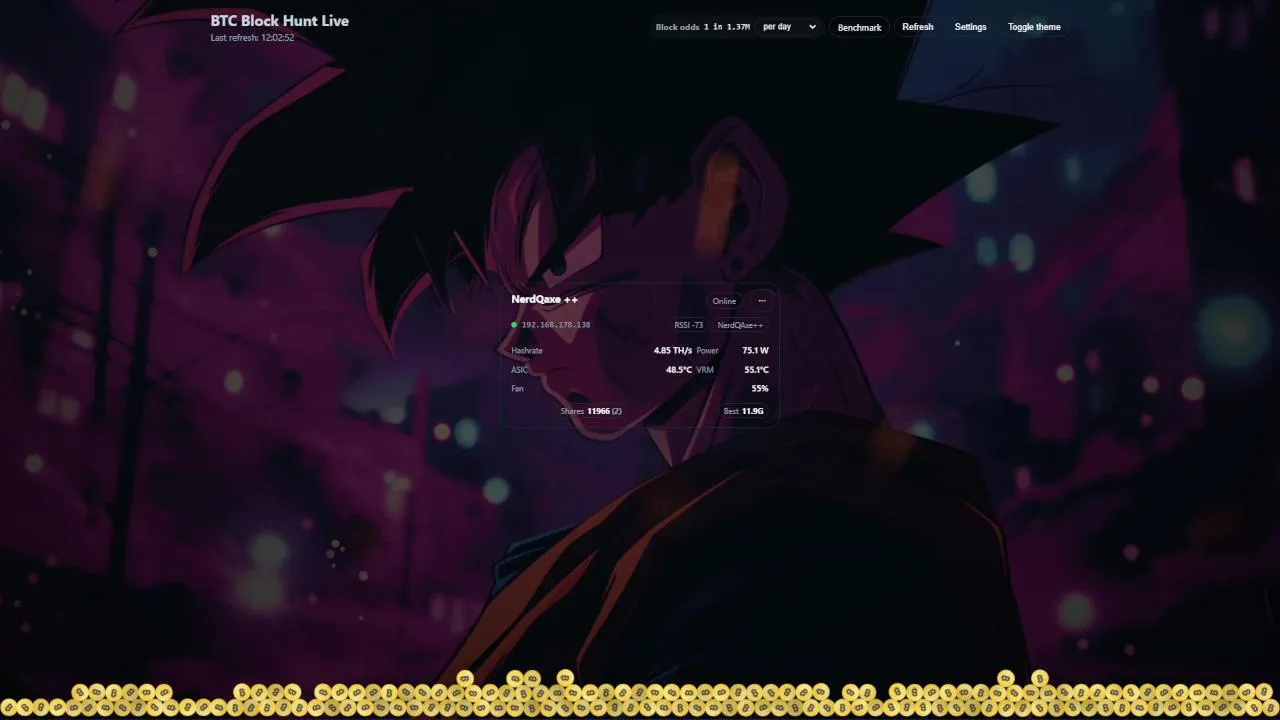The height and width of the screenshot is (720, 1280).
Task: Click the NerdQAxe++ model badge
Action: point(740,325)
